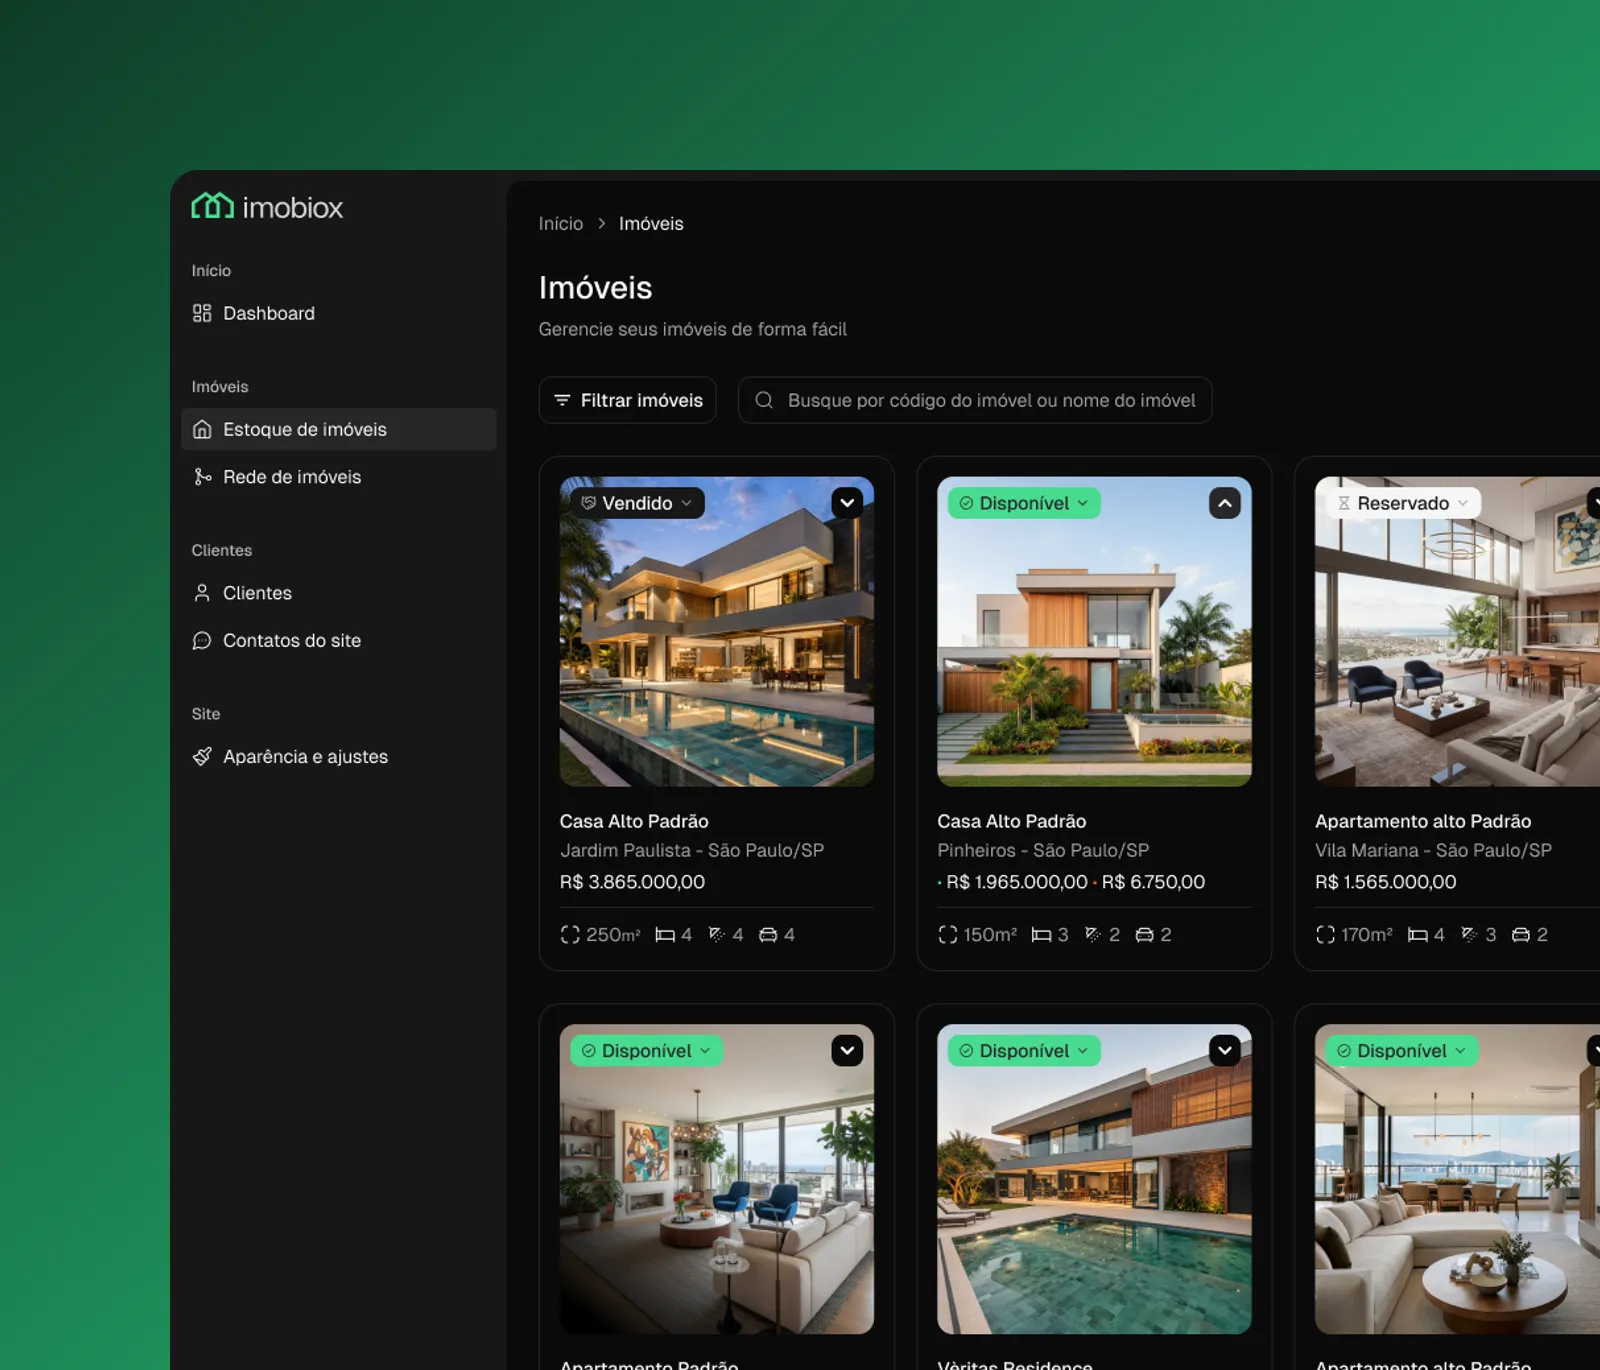
Task: Click price R$ 1.565.000,00
Action: tap(1386, 882)
